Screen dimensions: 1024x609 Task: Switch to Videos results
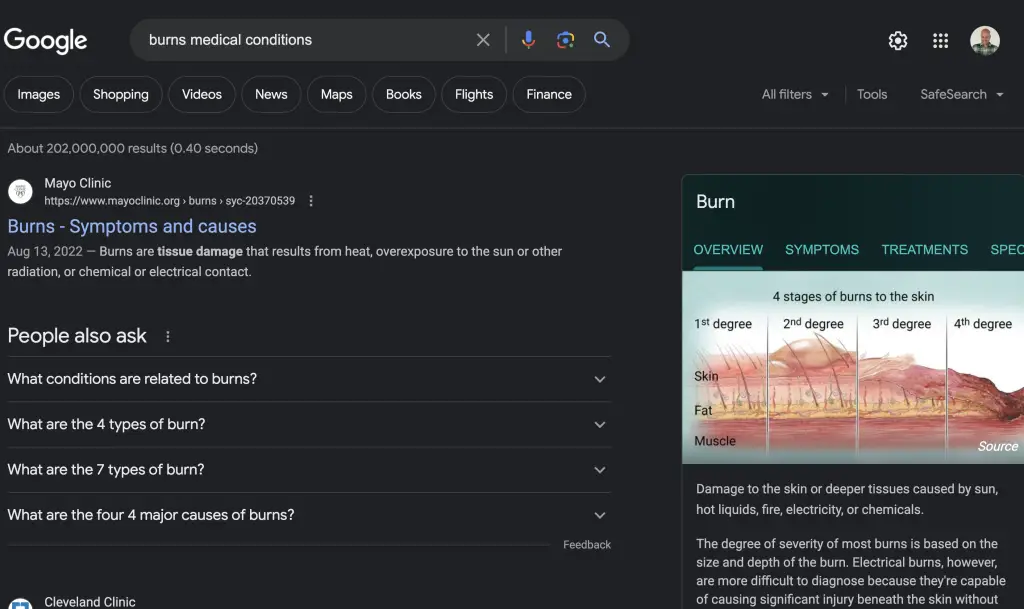click(202, 95)
